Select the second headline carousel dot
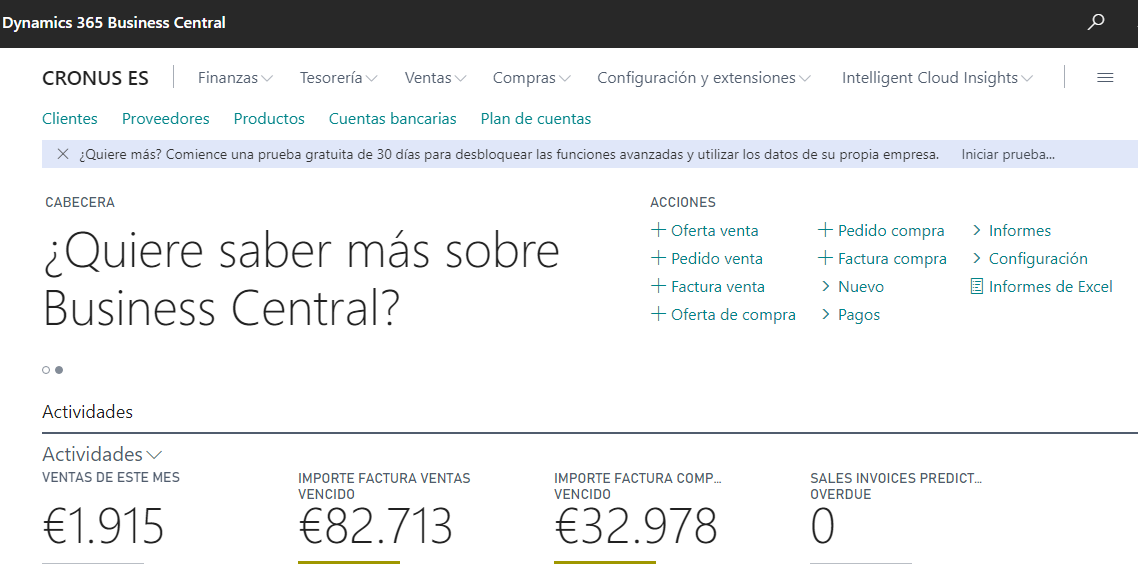Screen dimensions: 1138x569 [59, 370]
